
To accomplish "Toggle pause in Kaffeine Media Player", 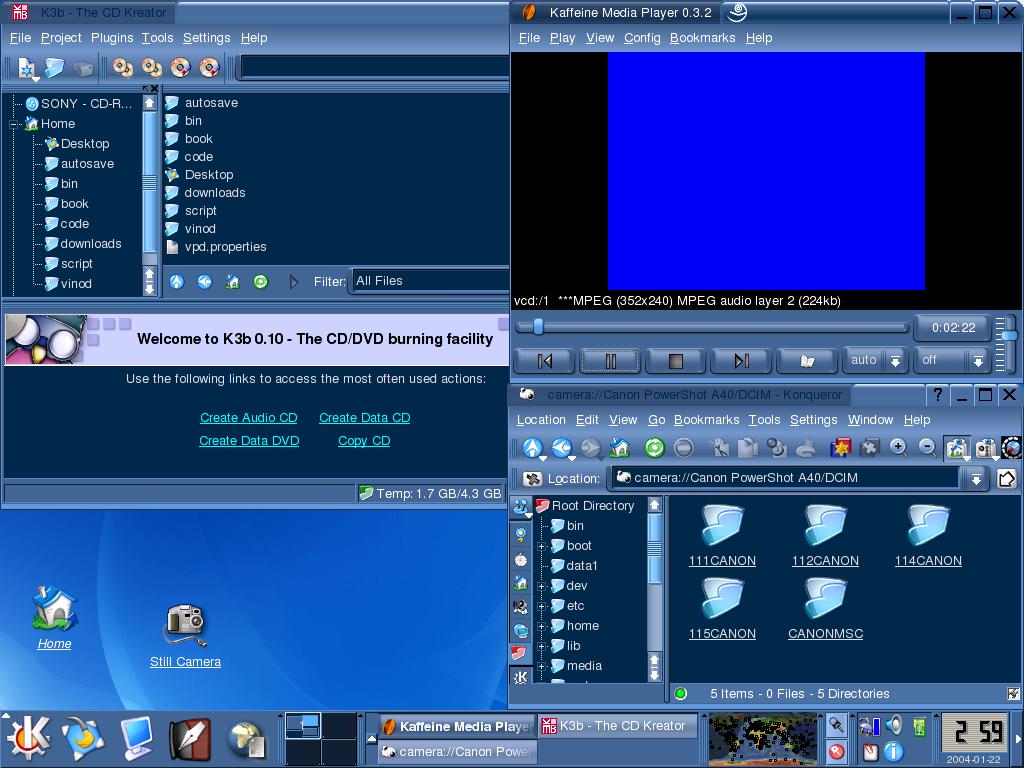I will [610, 360].
